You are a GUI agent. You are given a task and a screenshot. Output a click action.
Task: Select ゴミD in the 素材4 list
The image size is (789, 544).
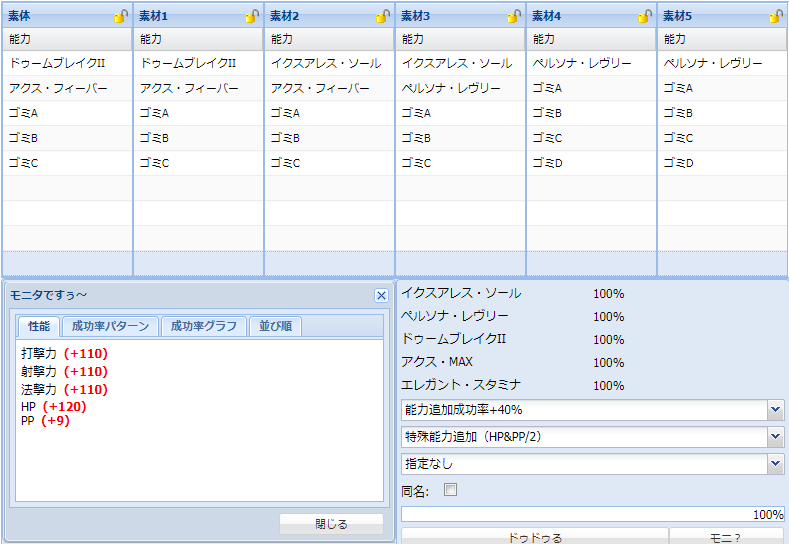click(591, 163)
